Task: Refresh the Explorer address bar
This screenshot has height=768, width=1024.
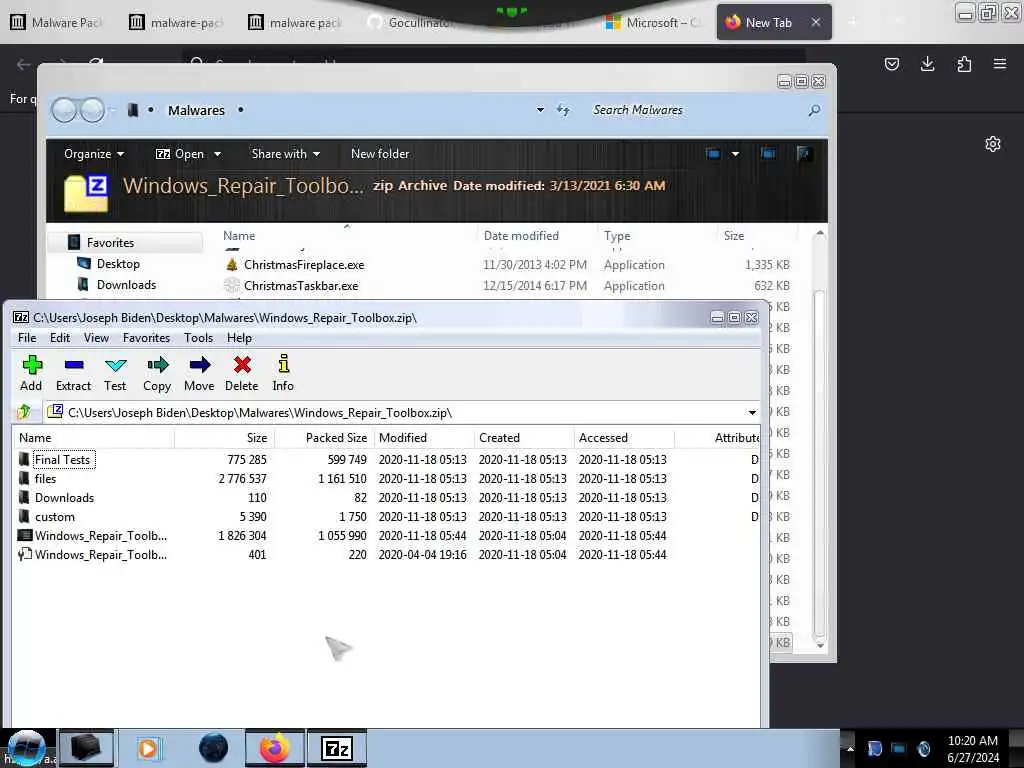Action: [x=563, y=110]
